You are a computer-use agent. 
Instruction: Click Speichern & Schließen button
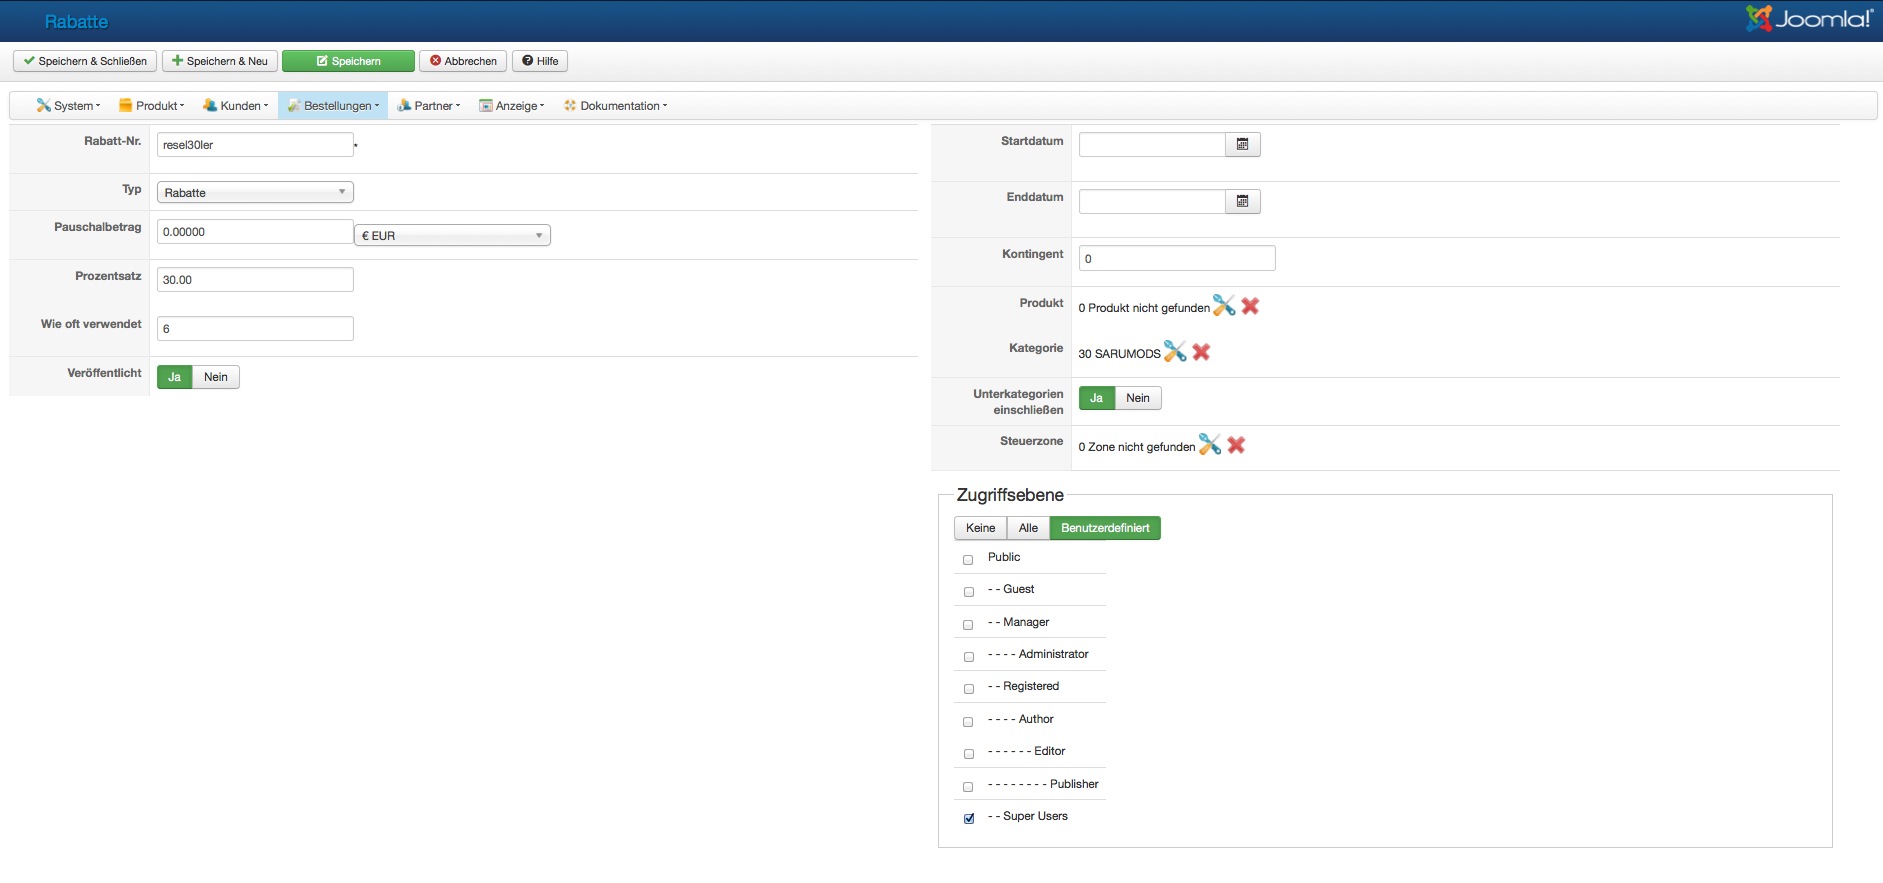[85, 61]
